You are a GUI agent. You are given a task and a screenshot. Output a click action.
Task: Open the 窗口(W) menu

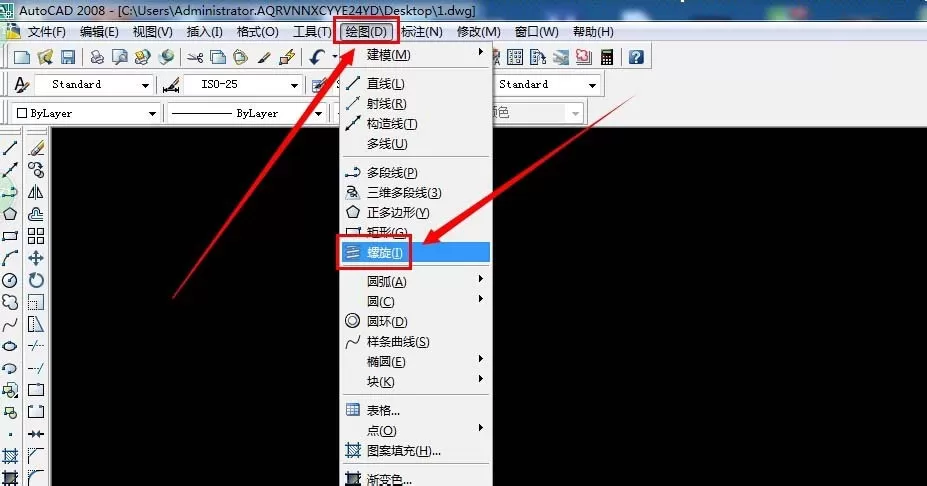coord(536,32)
